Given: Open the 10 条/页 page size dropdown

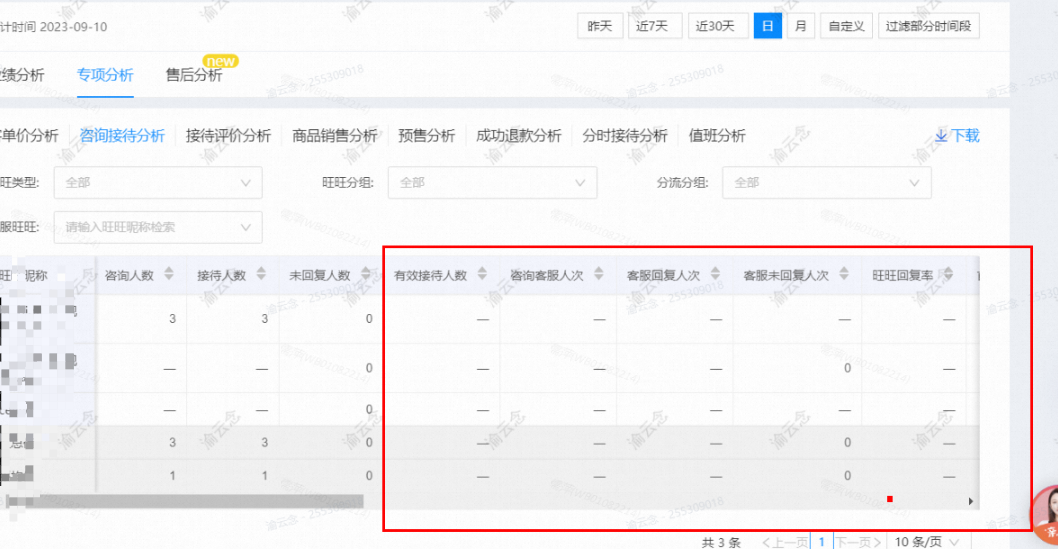Looking at the screenshot, I should click(x=927, y=542).
